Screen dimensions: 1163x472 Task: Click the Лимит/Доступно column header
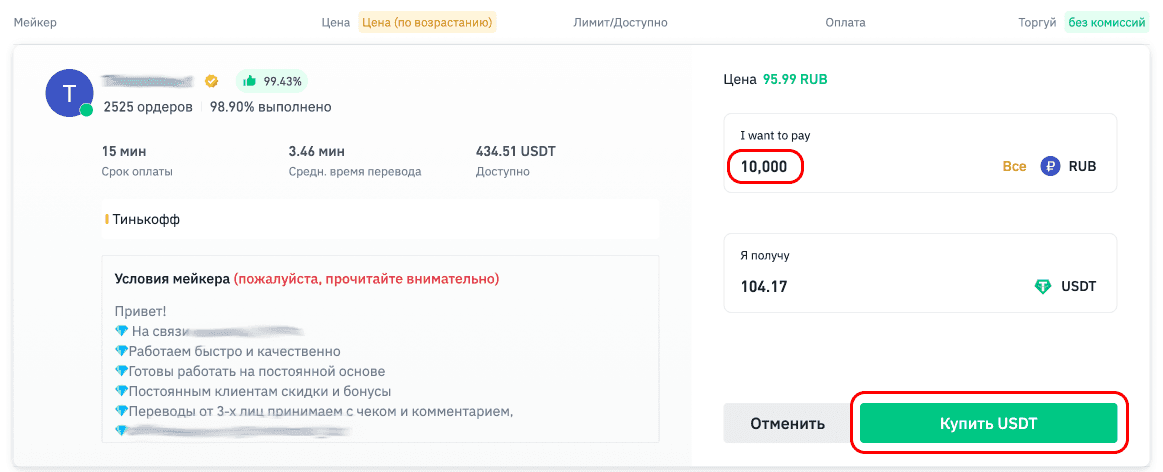point(620,22)
